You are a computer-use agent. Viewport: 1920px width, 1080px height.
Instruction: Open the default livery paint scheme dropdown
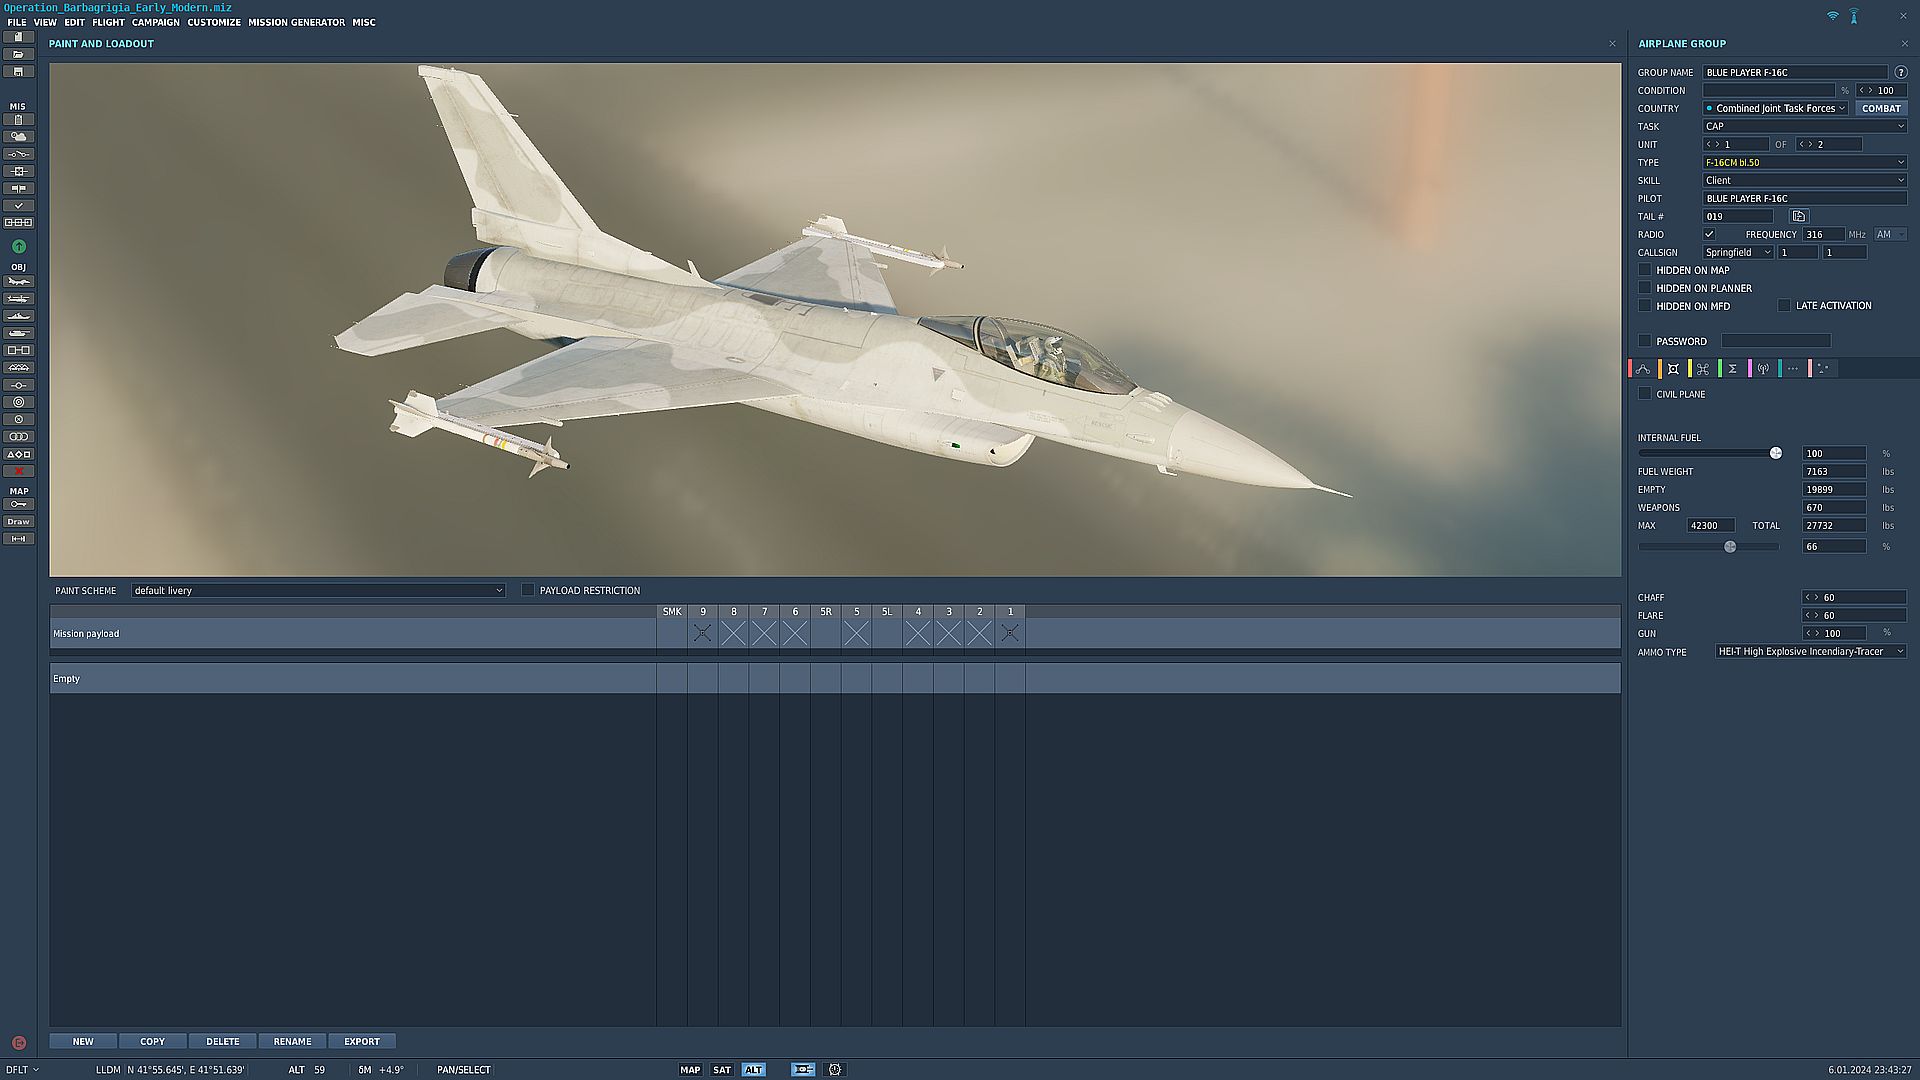coord(317,590)
